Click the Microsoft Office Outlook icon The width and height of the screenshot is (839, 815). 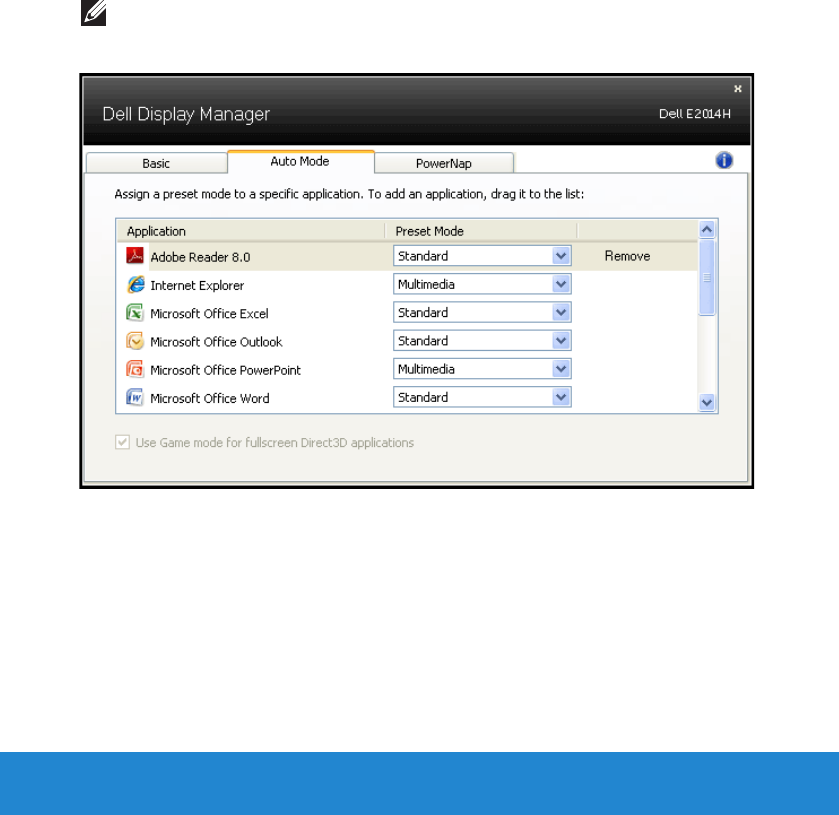135,341
